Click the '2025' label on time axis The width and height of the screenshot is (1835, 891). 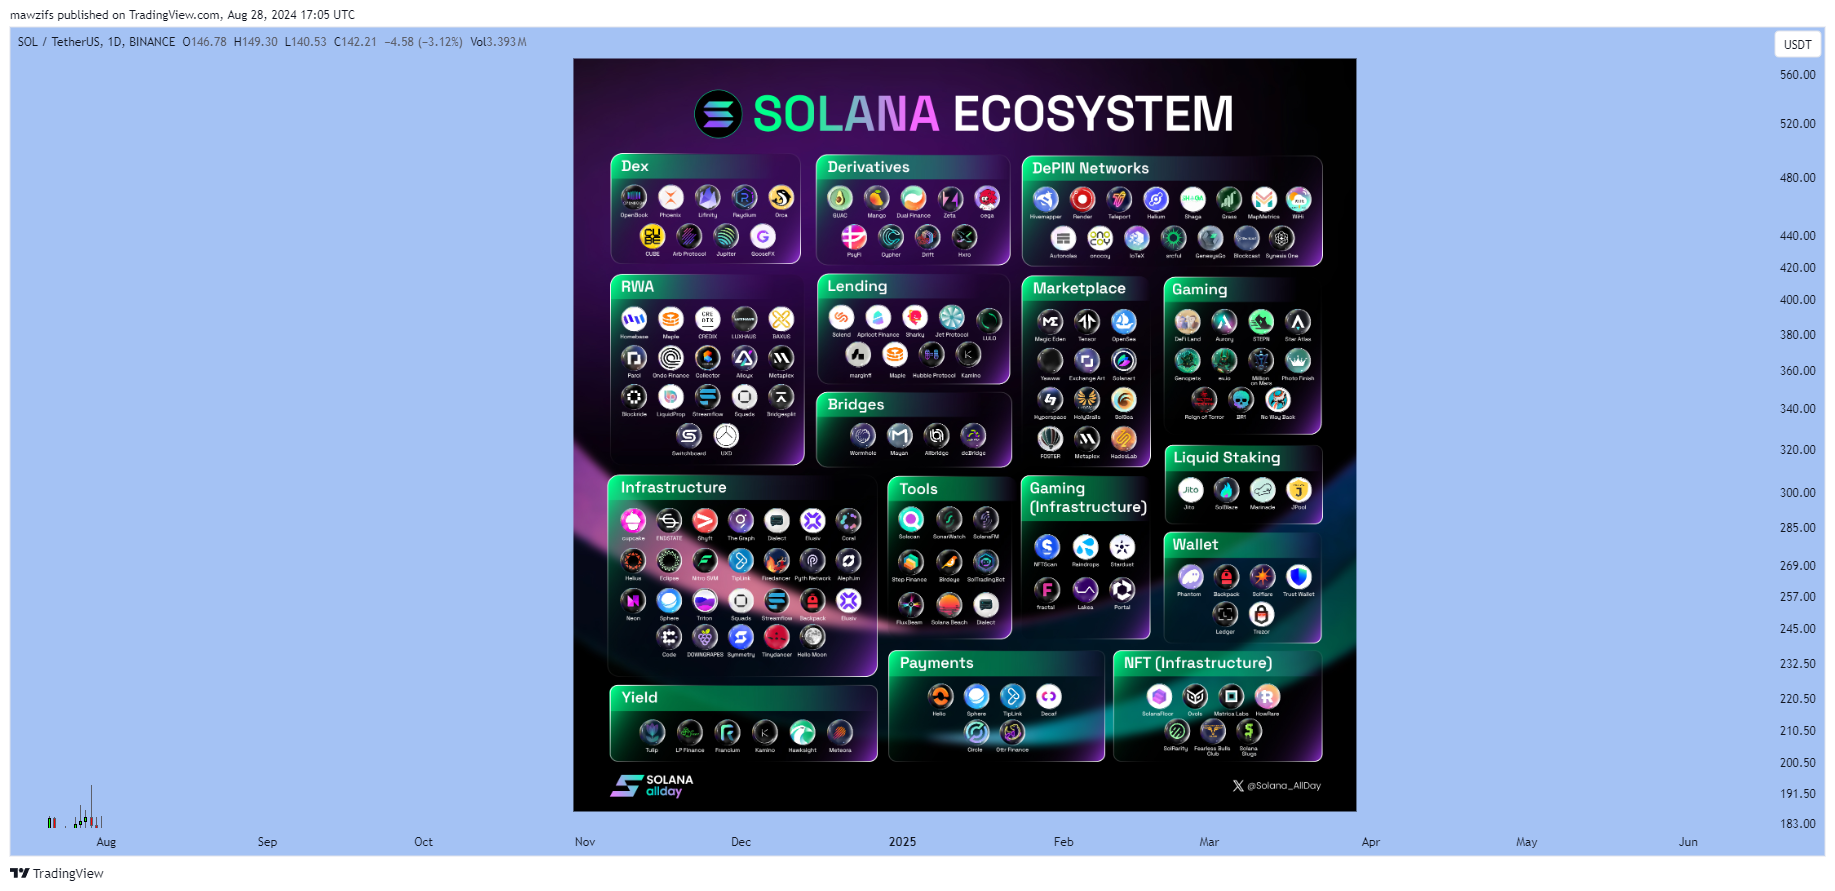(902, 842)
